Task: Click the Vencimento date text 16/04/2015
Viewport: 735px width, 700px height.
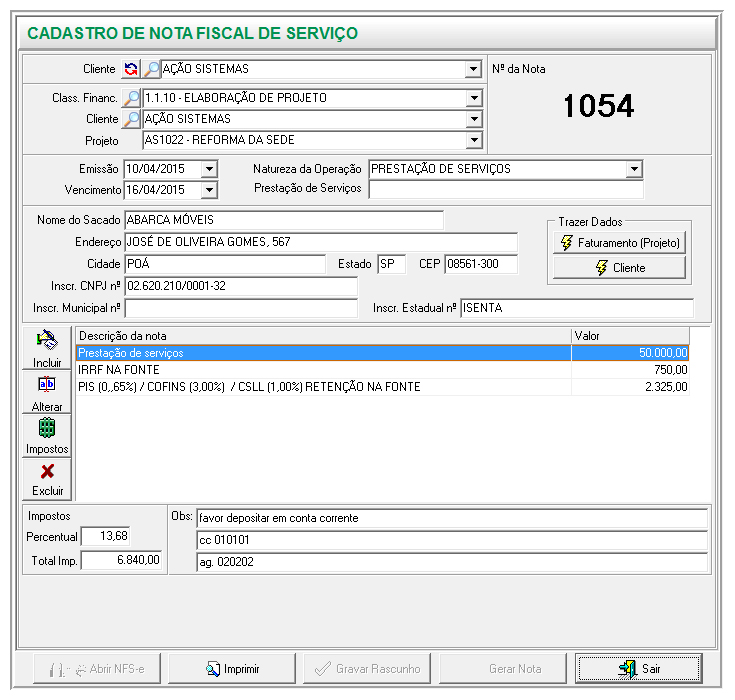Action: coord(156,190)
